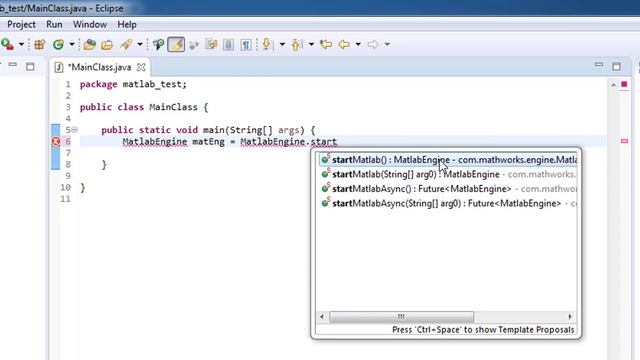Click the proposal list horizontal scrollbar thumb
The height and width of the screenshot is (360, 640).
402,316
